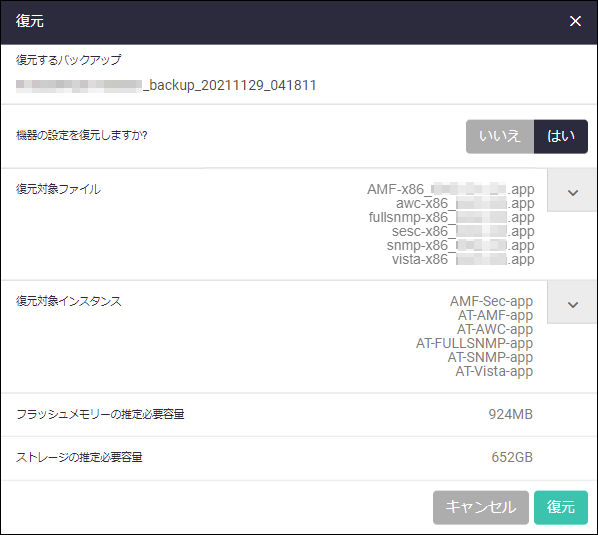Select the AMF-x86 app file entry
Viewport: 598px width, 535px height.
(x=451, y=189)
